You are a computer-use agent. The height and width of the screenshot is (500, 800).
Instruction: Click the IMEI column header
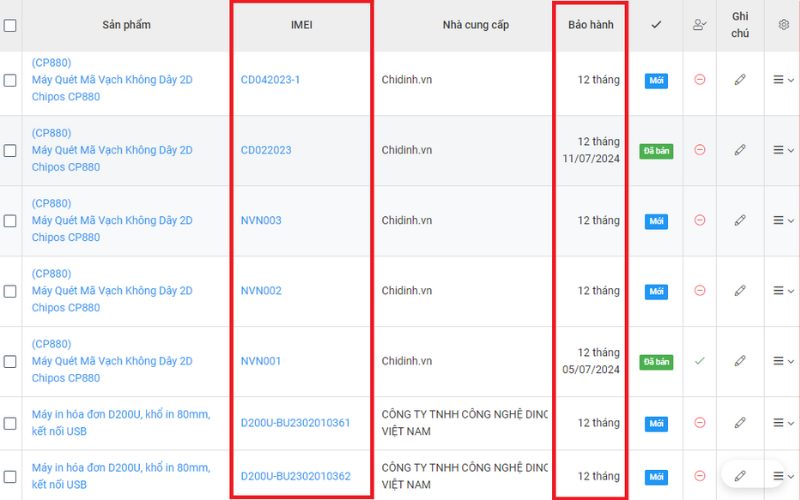301,25
